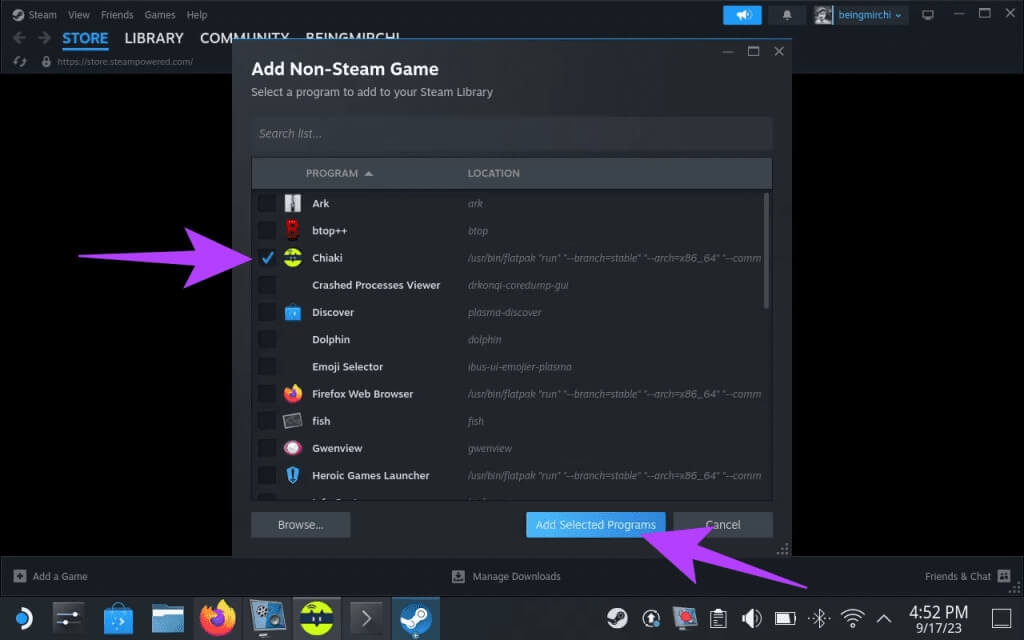The height and width of the screenshot is (640, 1024).
Task: Click the Big Picture mode monitor icon
Action: (x=927, y=15)
